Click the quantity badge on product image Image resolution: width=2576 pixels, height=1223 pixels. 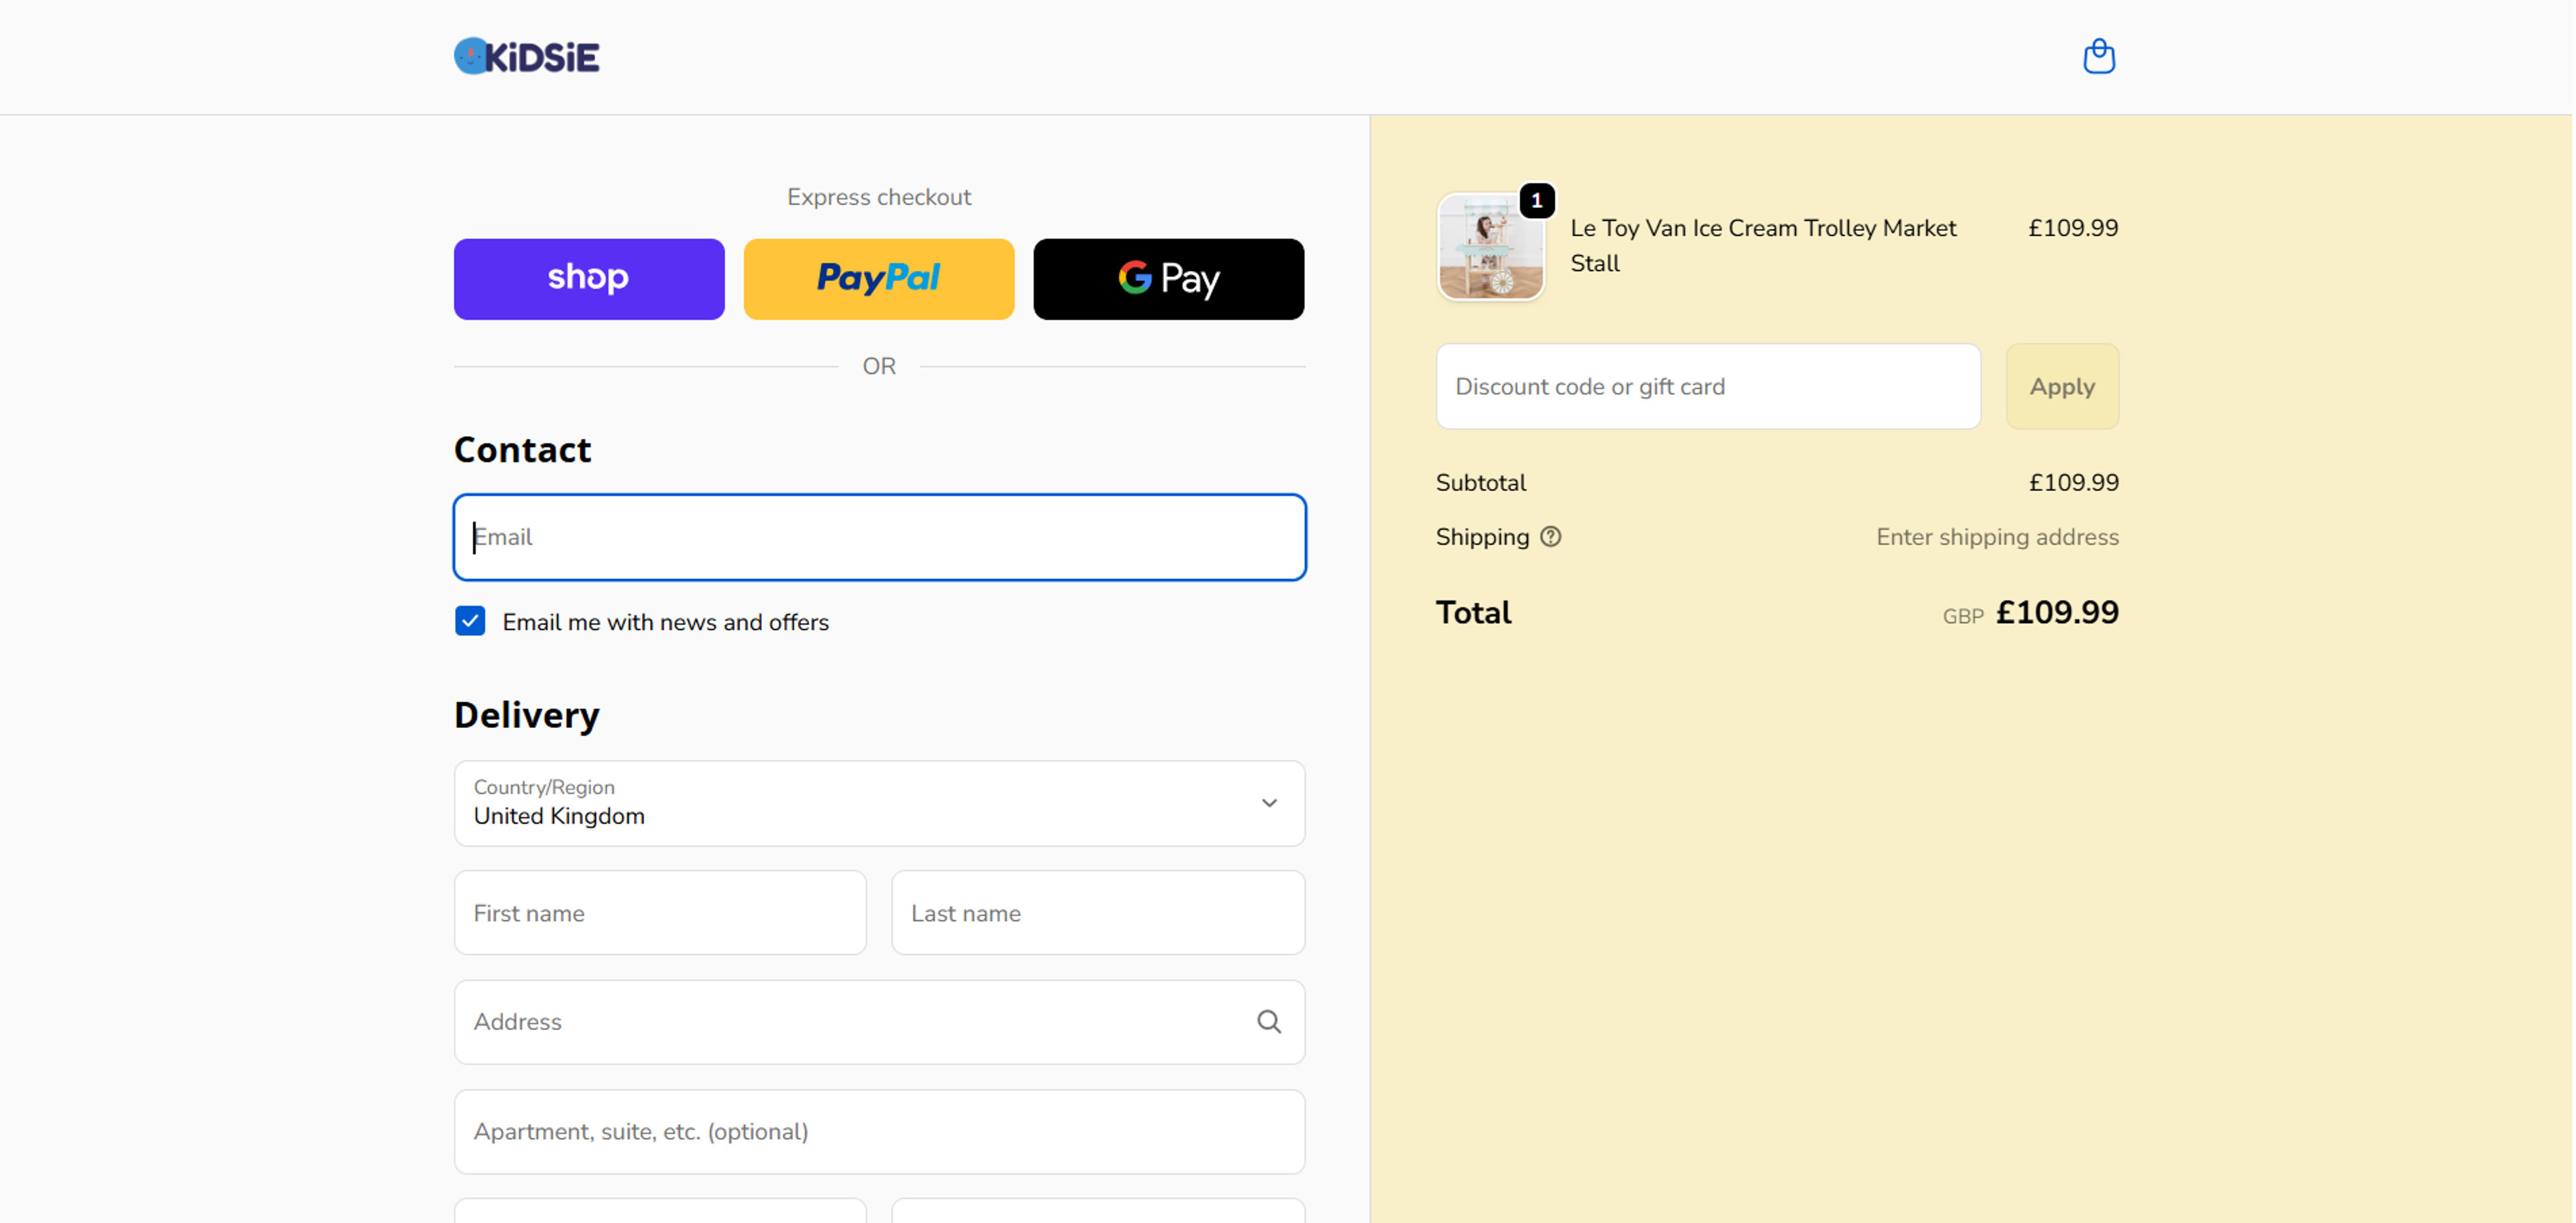[1537, 200]
